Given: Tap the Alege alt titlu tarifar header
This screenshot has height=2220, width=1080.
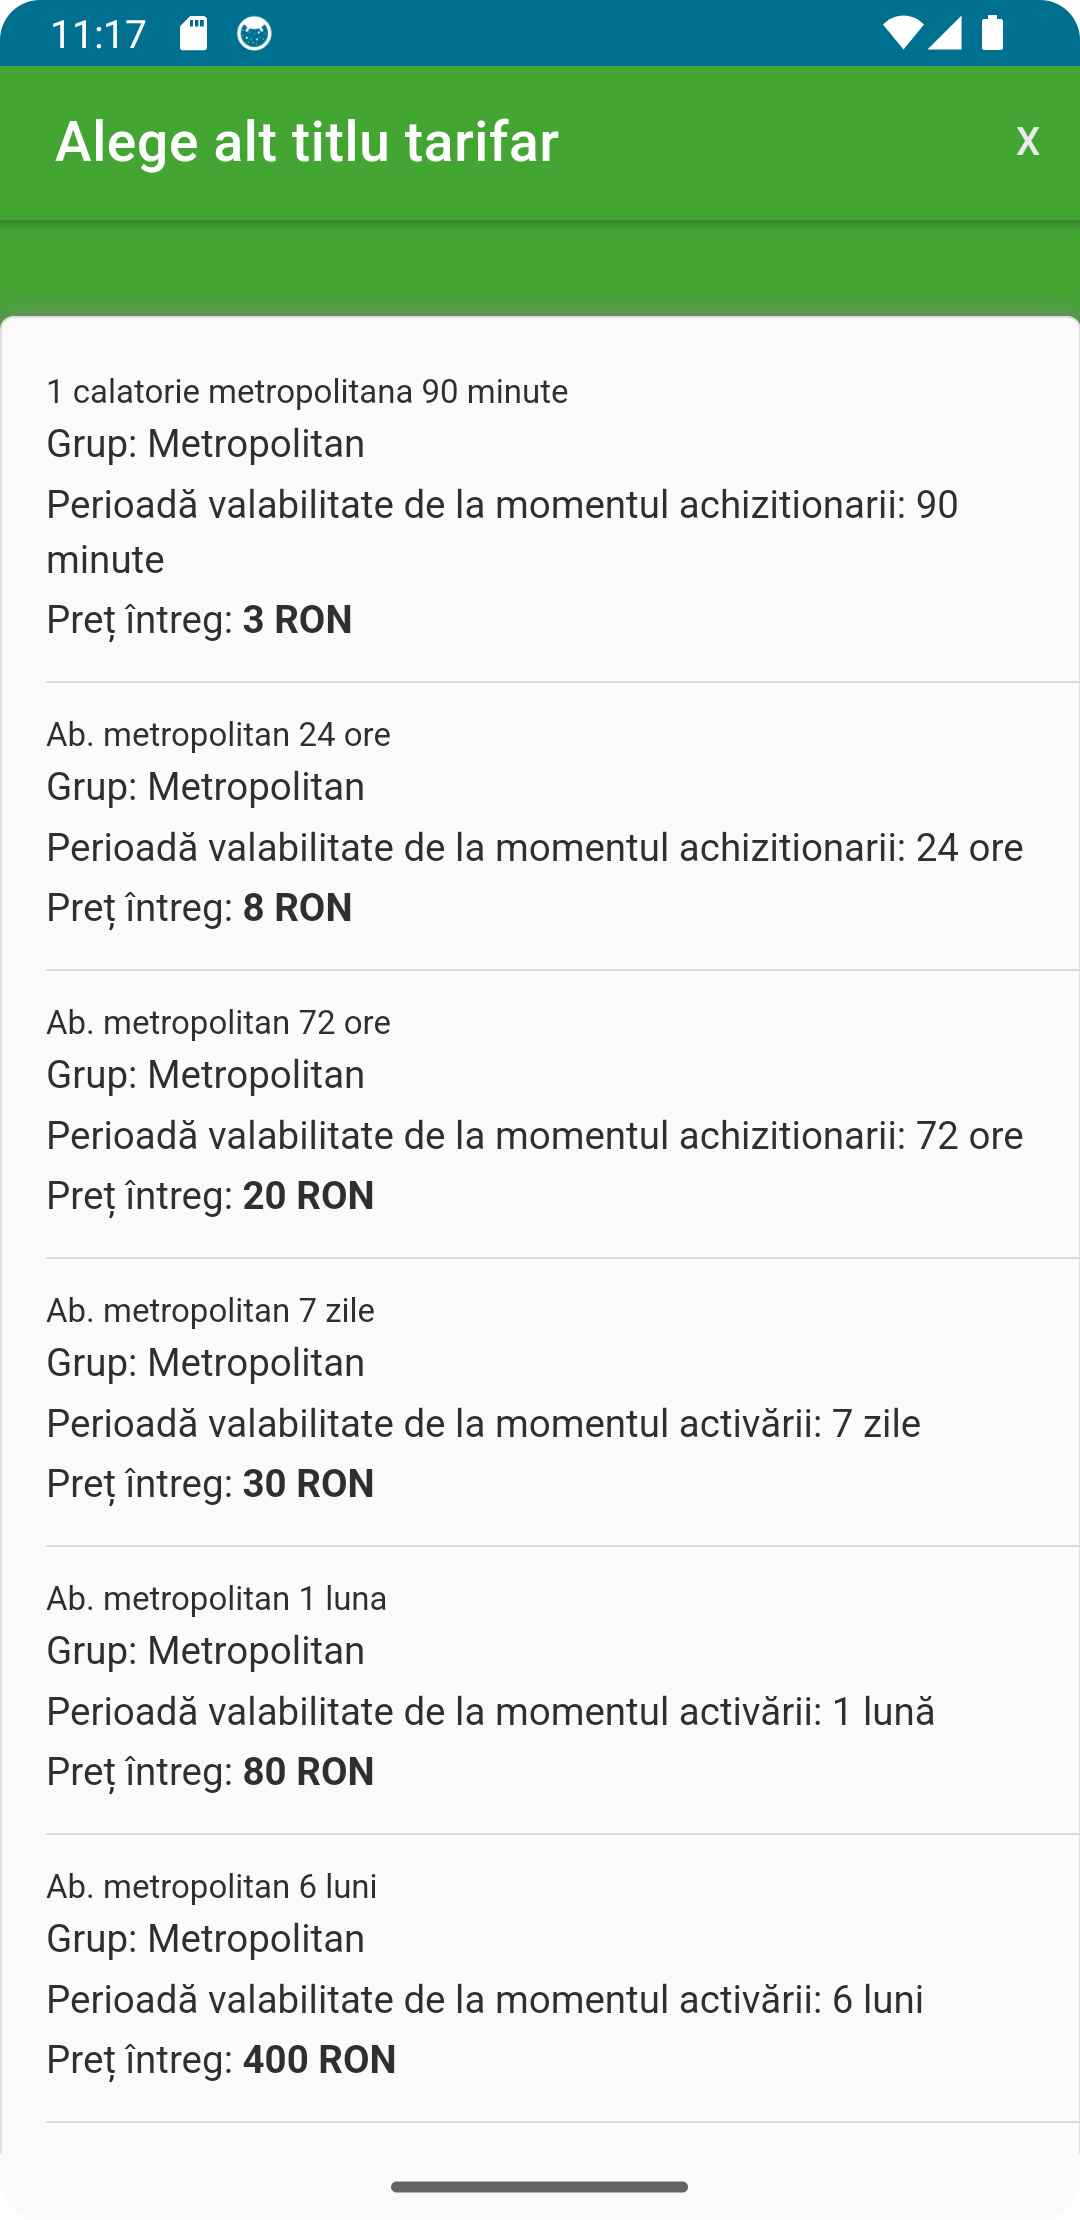Looking at the screenshot, I should coord(307,142).
